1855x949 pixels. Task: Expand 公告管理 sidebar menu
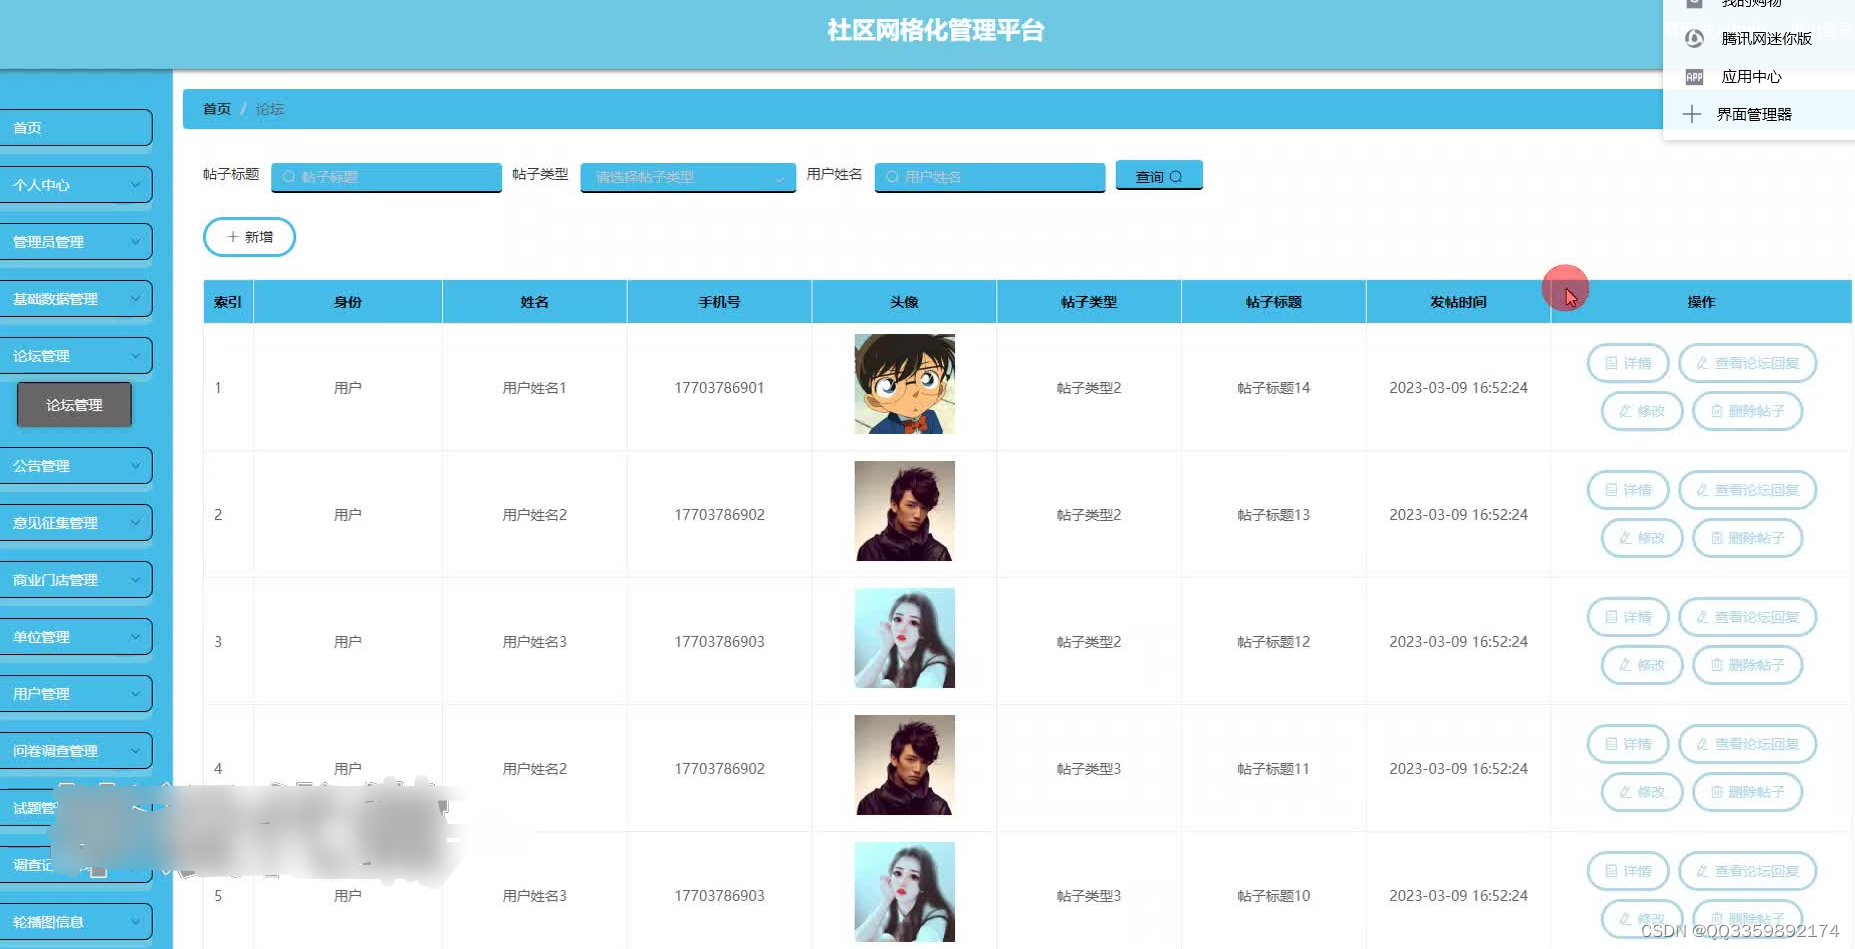[x=76, y=466]
